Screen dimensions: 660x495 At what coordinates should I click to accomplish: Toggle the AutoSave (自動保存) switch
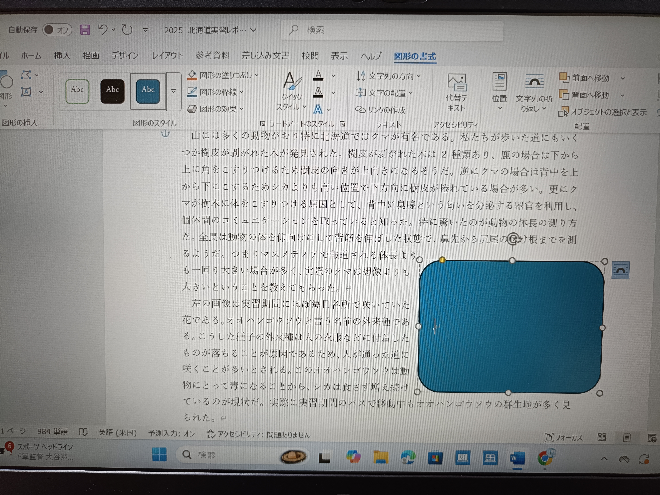(57, 30)
